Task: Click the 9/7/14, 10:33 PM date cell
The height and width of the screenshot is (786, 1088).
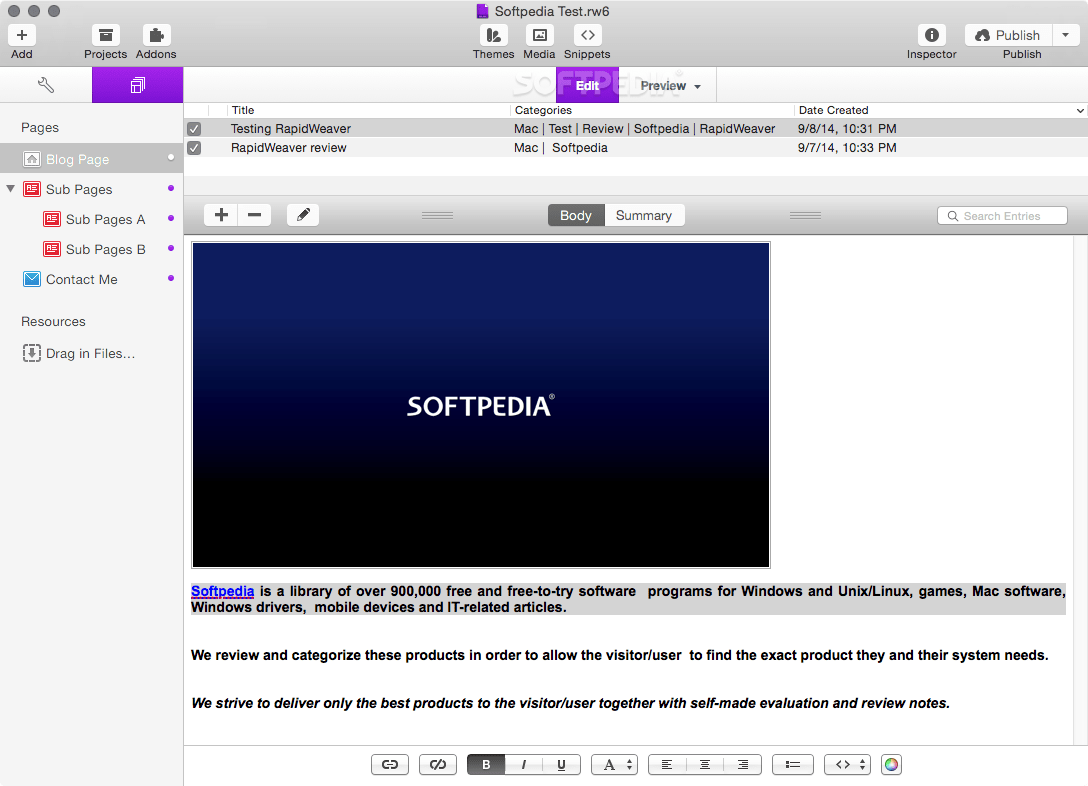Action: click(847, 148)
